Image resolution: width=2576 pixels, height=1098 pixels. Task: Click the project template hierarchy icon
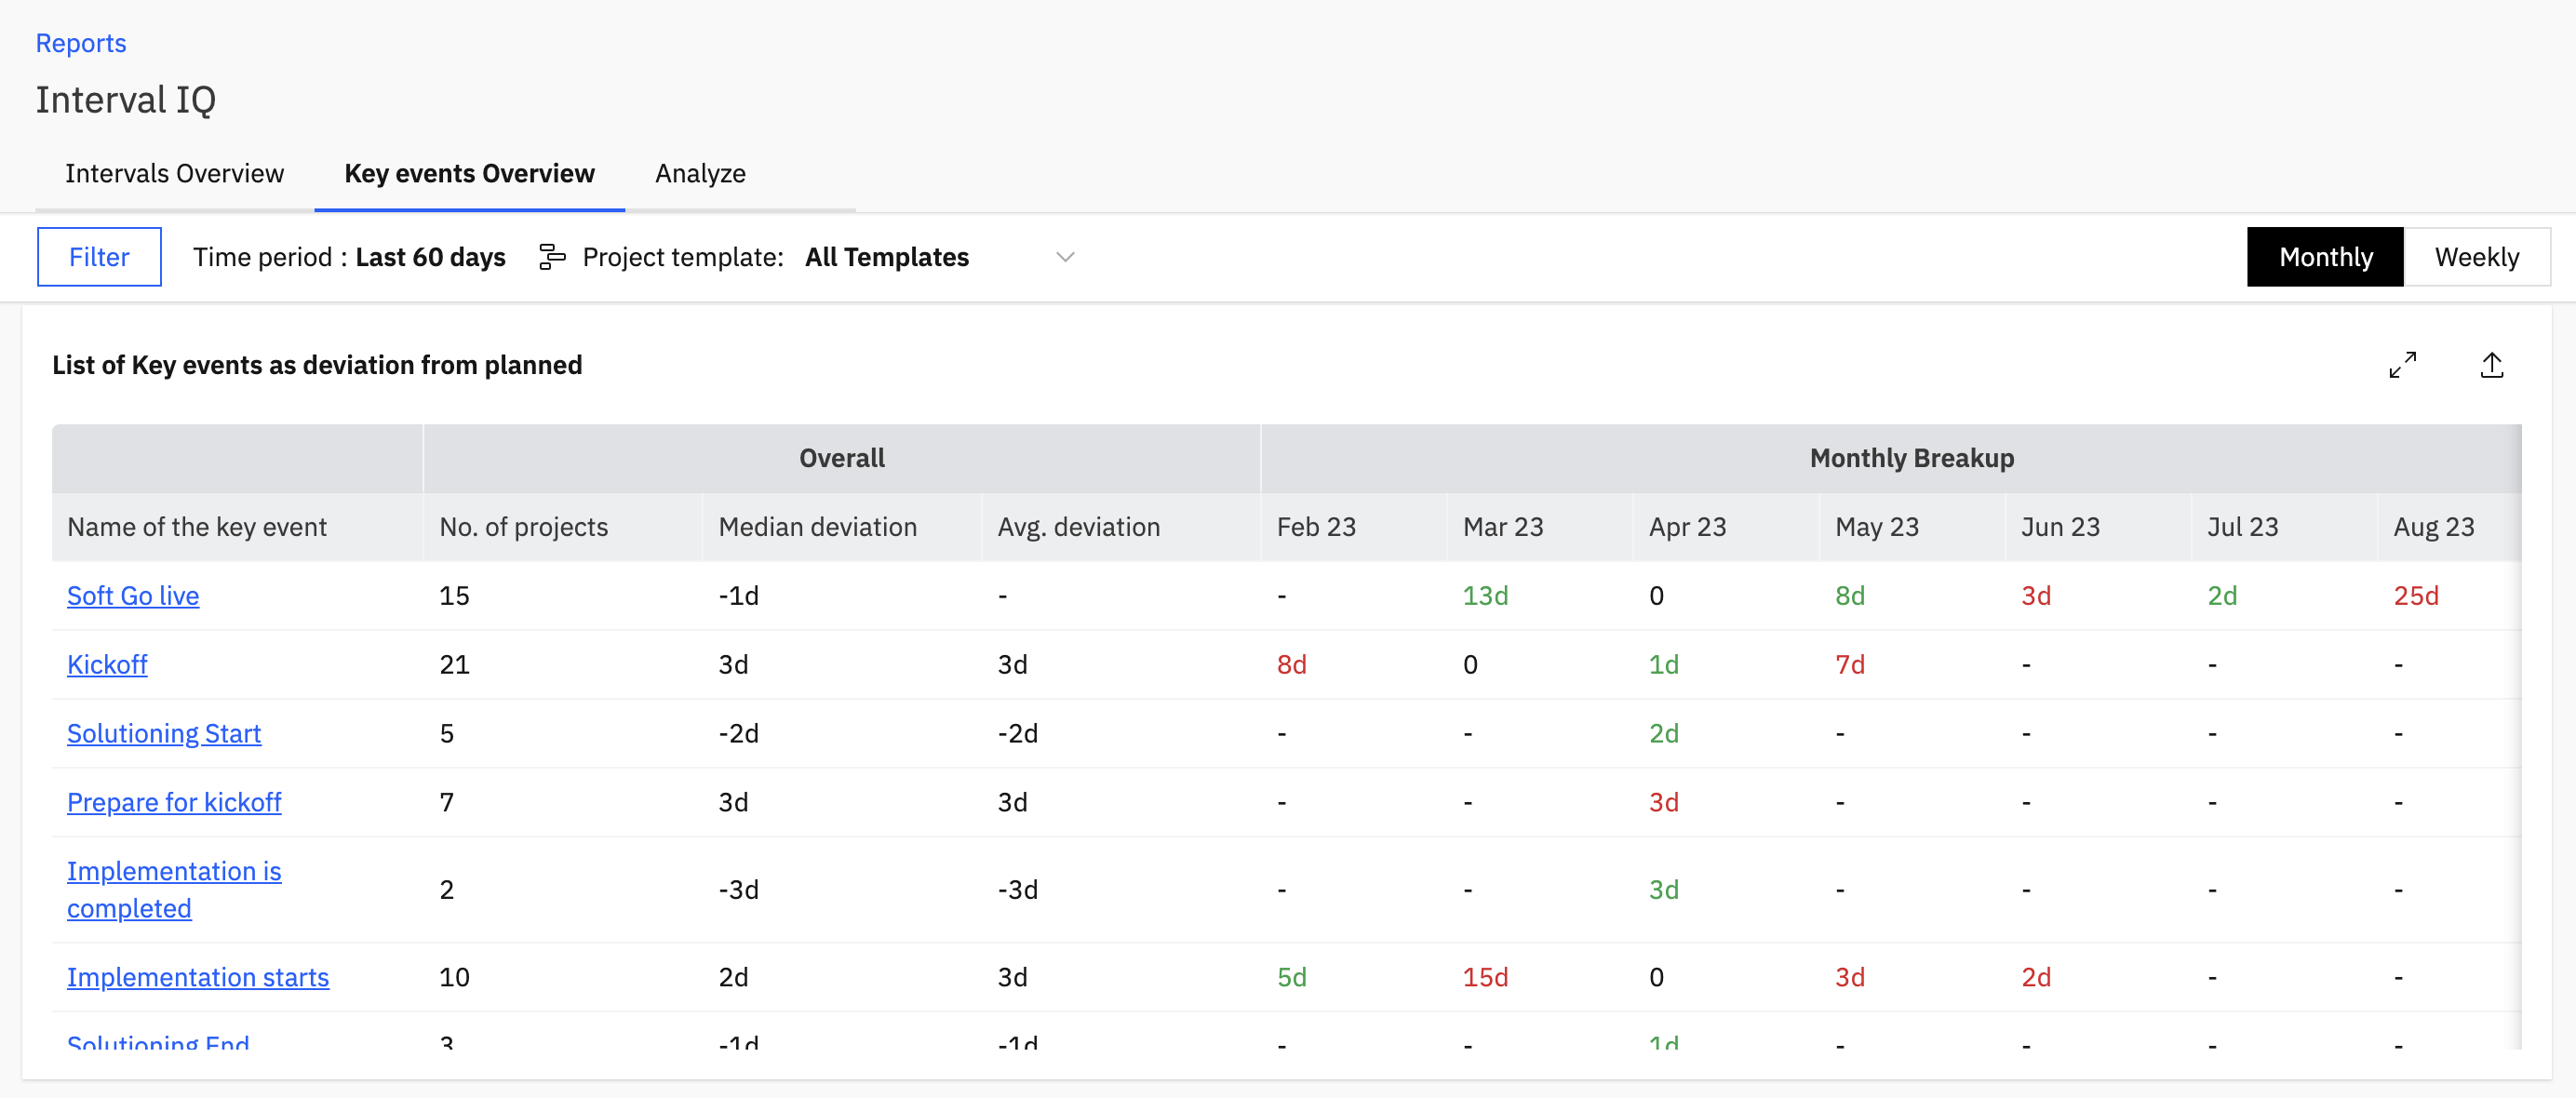pos(552,257)
